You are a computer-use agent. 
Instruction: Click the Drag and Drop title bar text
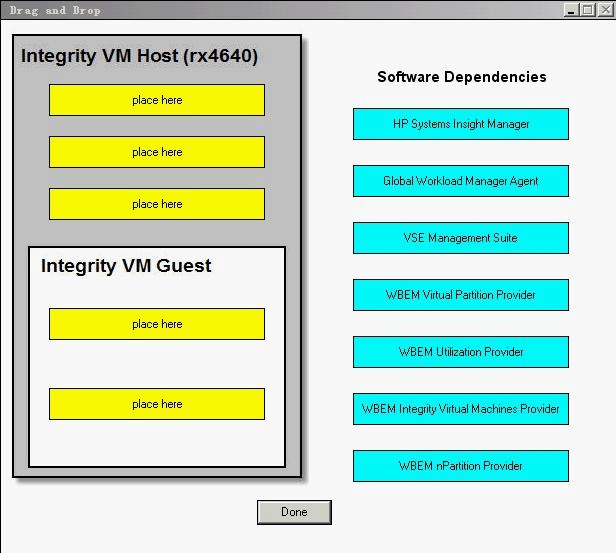pyautogui.click(x=55, y=11)
